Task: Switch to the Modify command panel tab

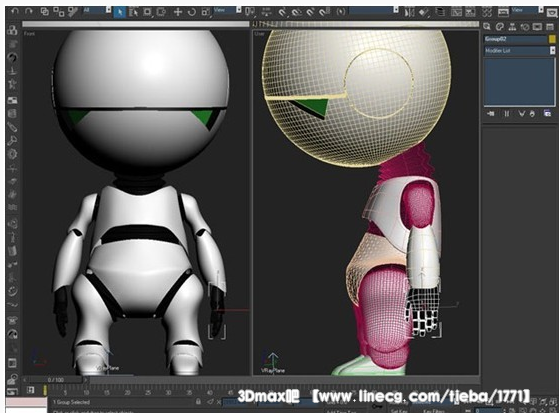Action: (x=500, y=26)
